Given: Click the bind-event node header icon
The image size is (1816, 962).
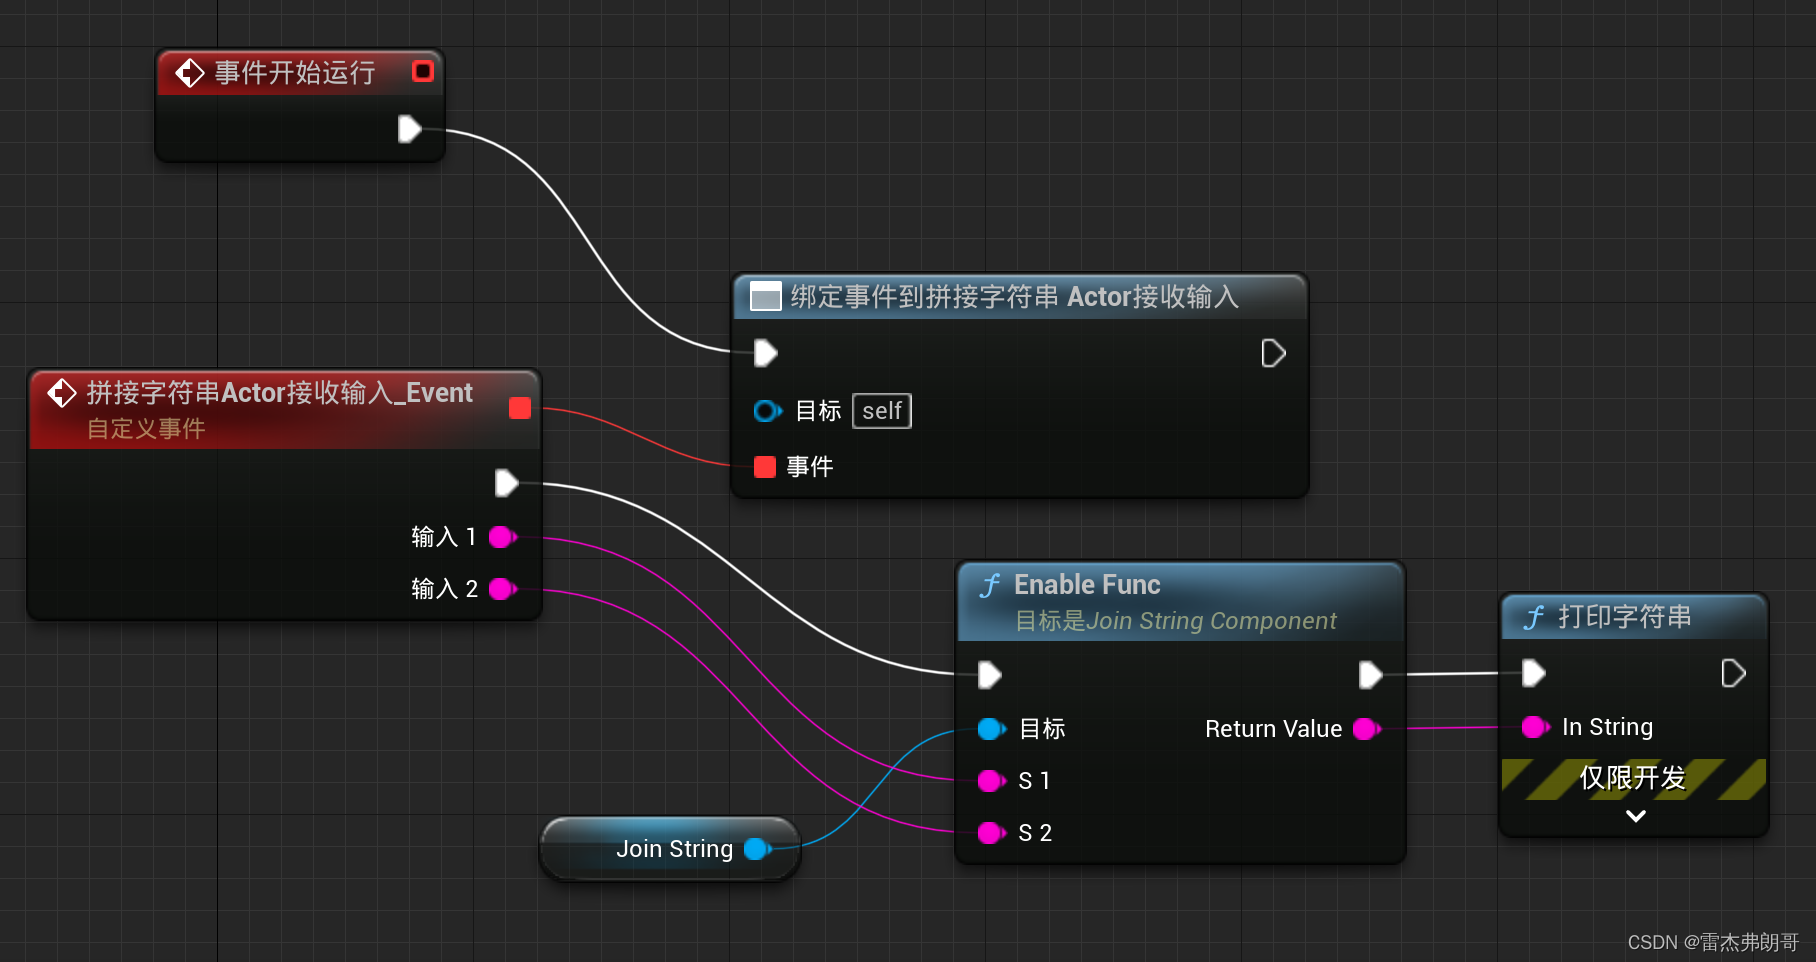Looking at the screenshot, I should click(x=766, y=296).
